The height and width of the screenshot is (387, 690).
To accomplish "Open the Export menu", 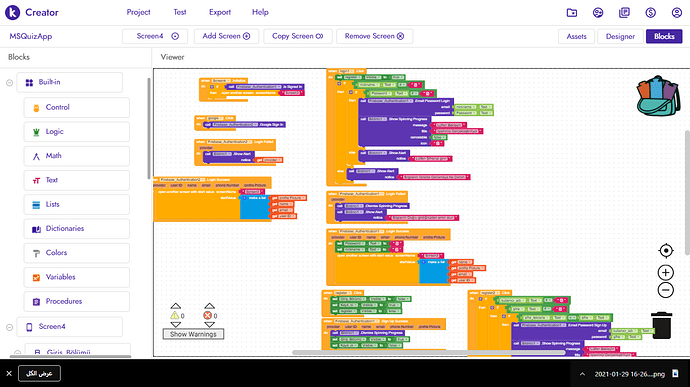I will tap(220, 12).
